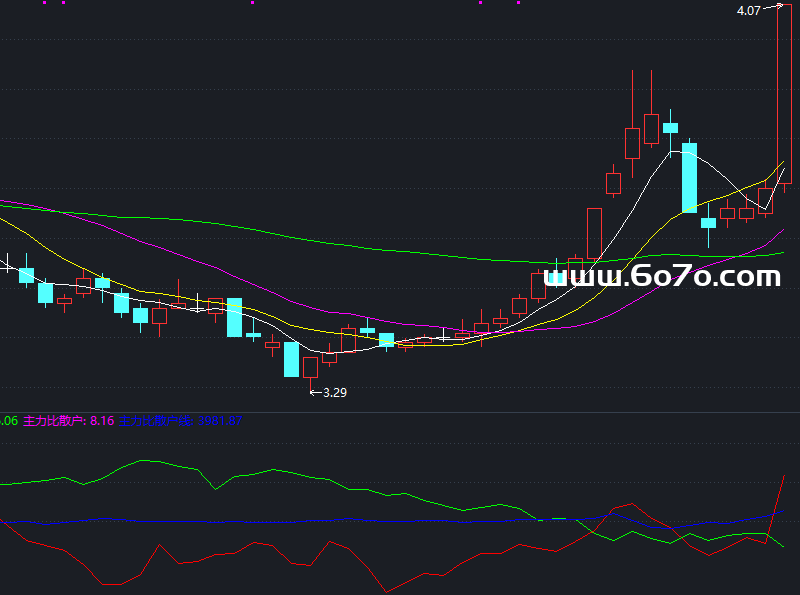
Task: Click the red indicator line's peak at far right
Action: [x=781, y=479]
